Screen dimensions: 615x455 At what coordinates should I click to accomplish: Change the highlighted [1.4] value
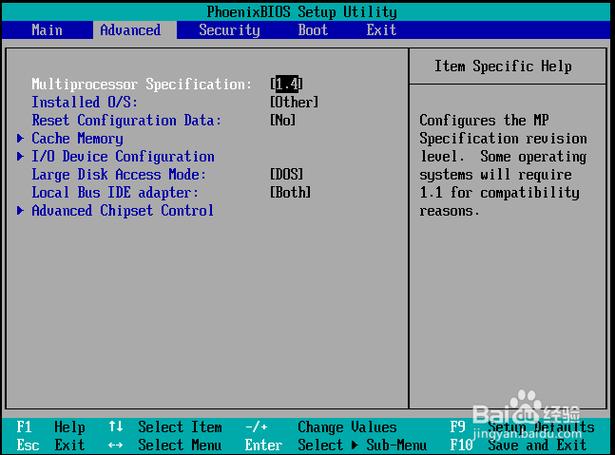287,84
